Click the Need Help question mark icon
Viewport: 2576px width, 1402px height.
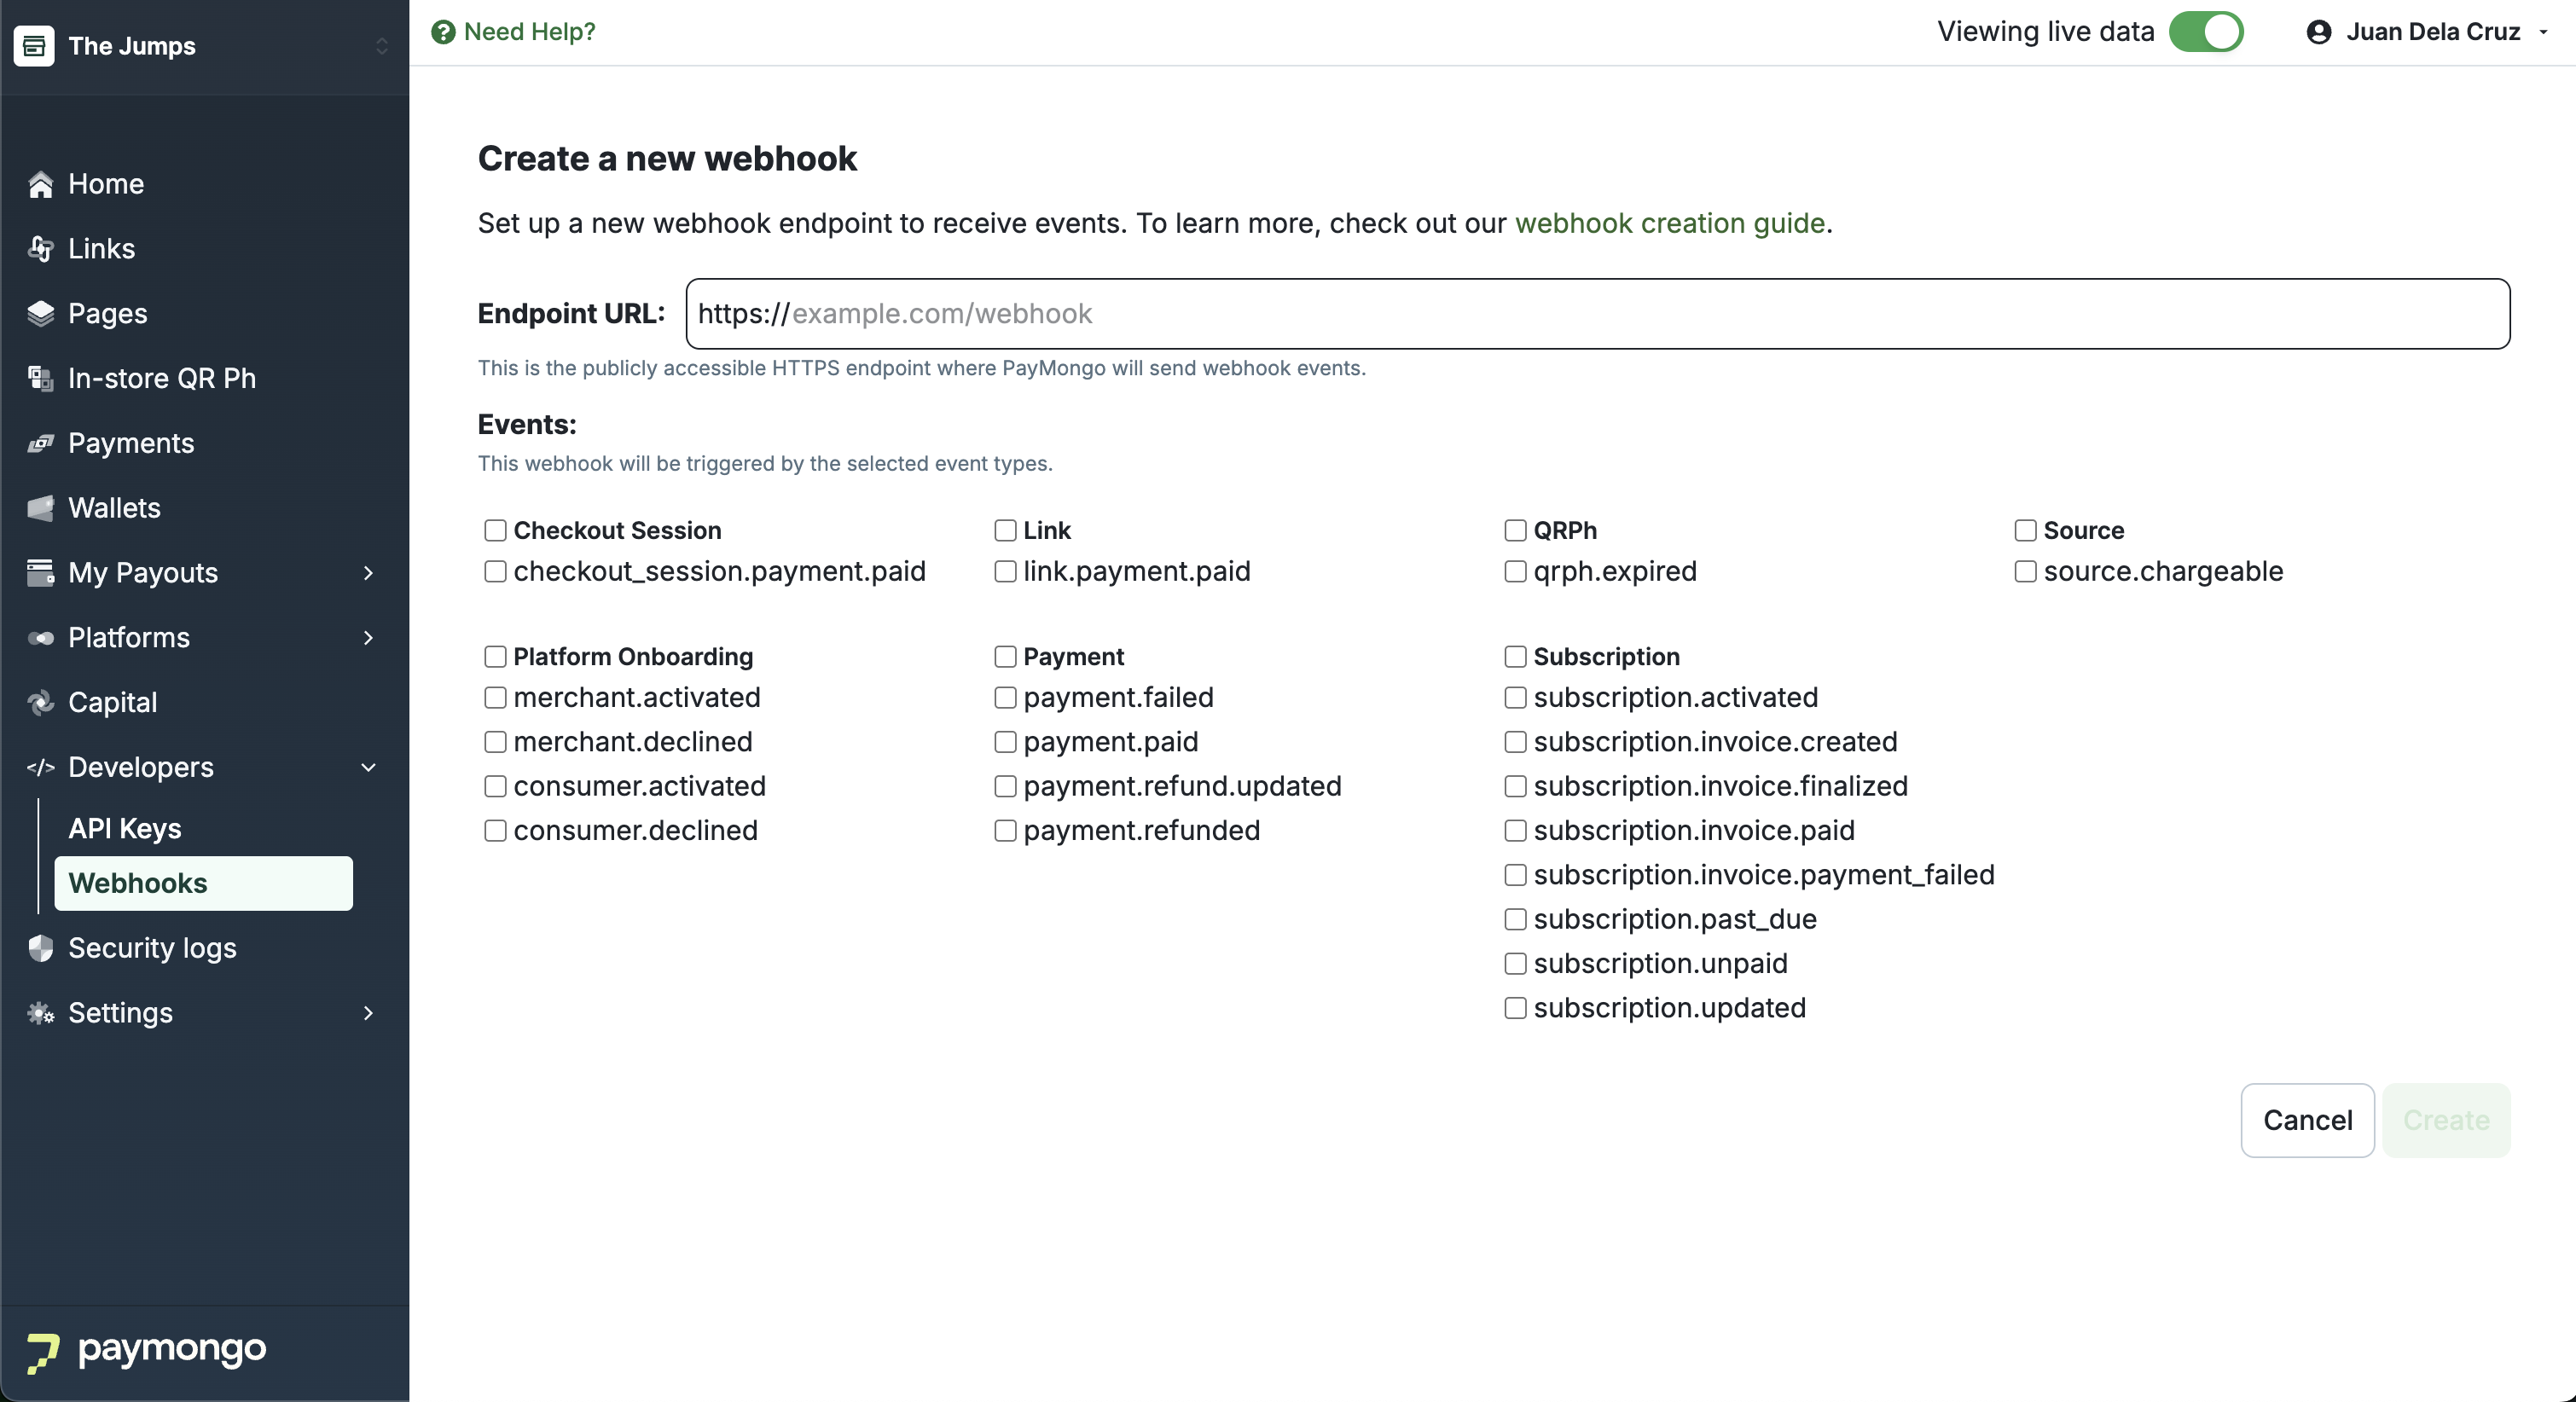pyautogui.click(x=443, y=32)
